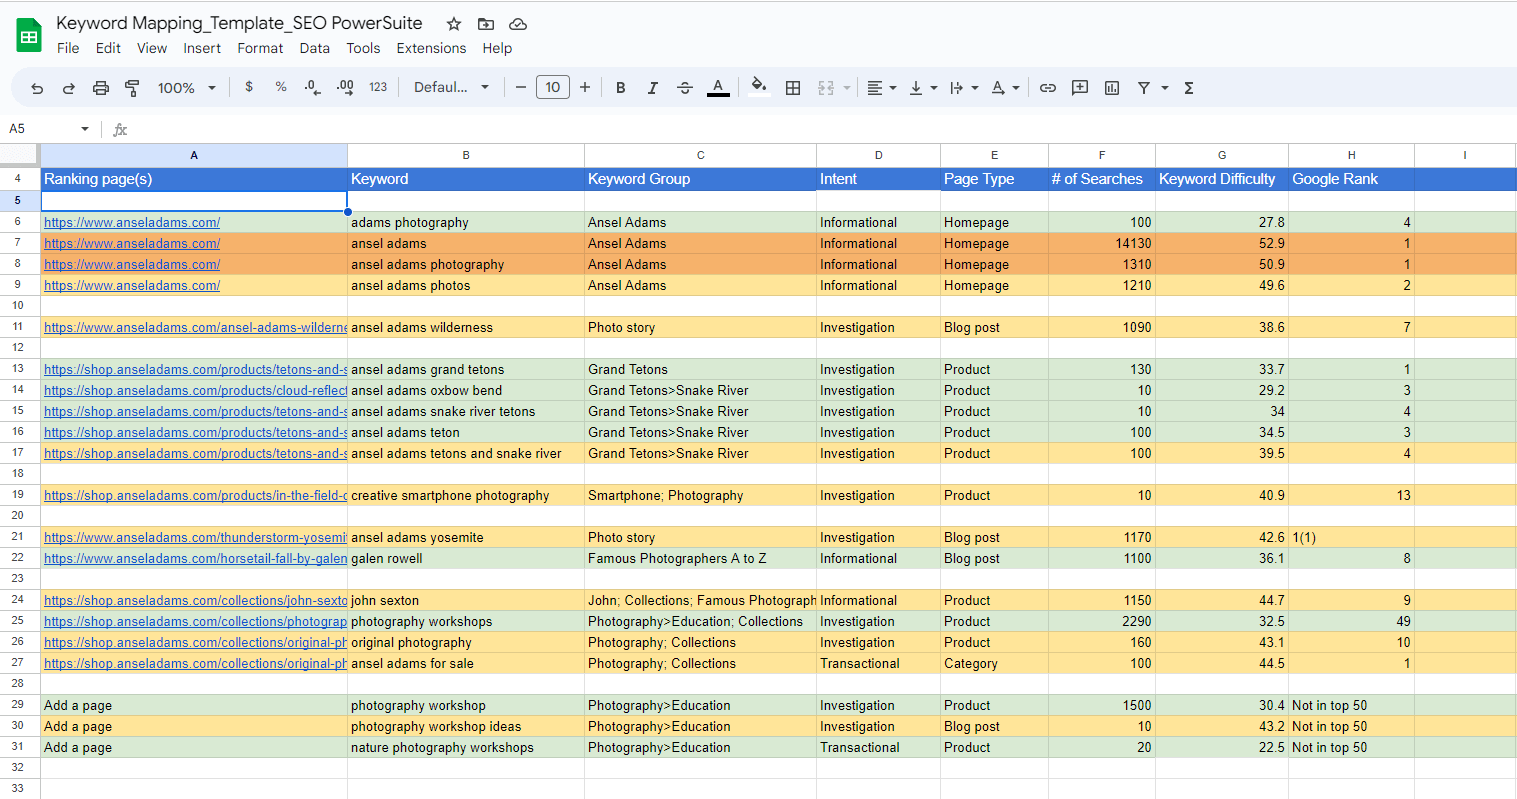Select the 'galen rowell' keyword cell
This screenshot has width=1517, height=799.
point(466,559)
